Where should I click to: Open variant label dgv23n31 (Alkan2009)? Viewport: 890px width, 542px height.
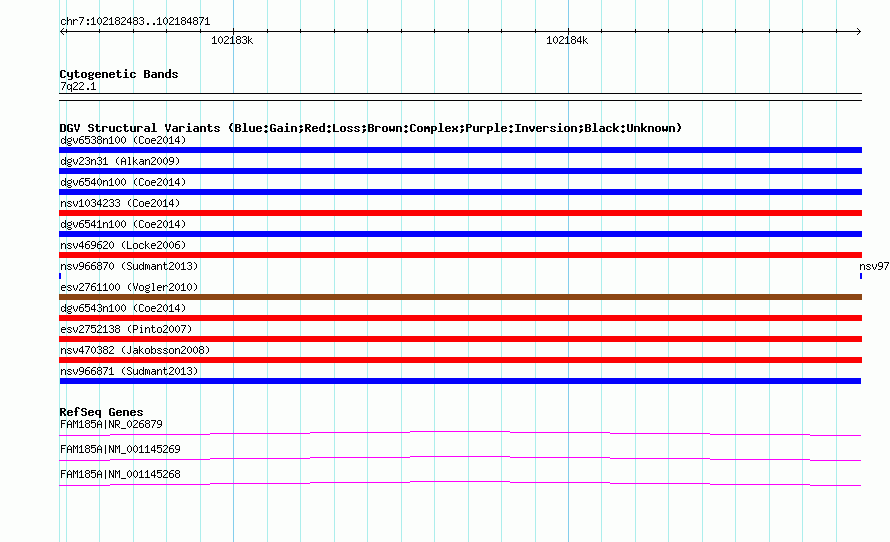[x=120, y=161]
